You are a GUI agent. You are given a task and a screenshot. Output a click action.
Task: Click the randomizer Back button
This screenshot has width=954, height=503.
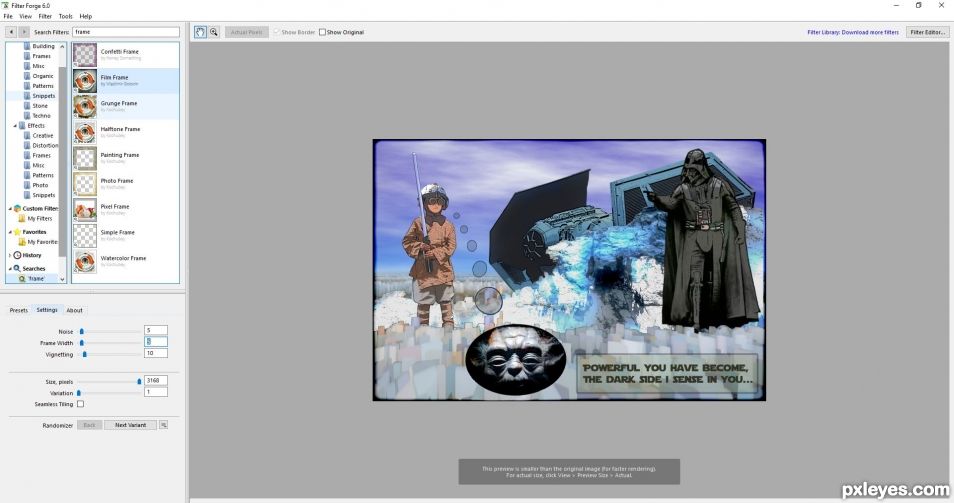point(89,425)
